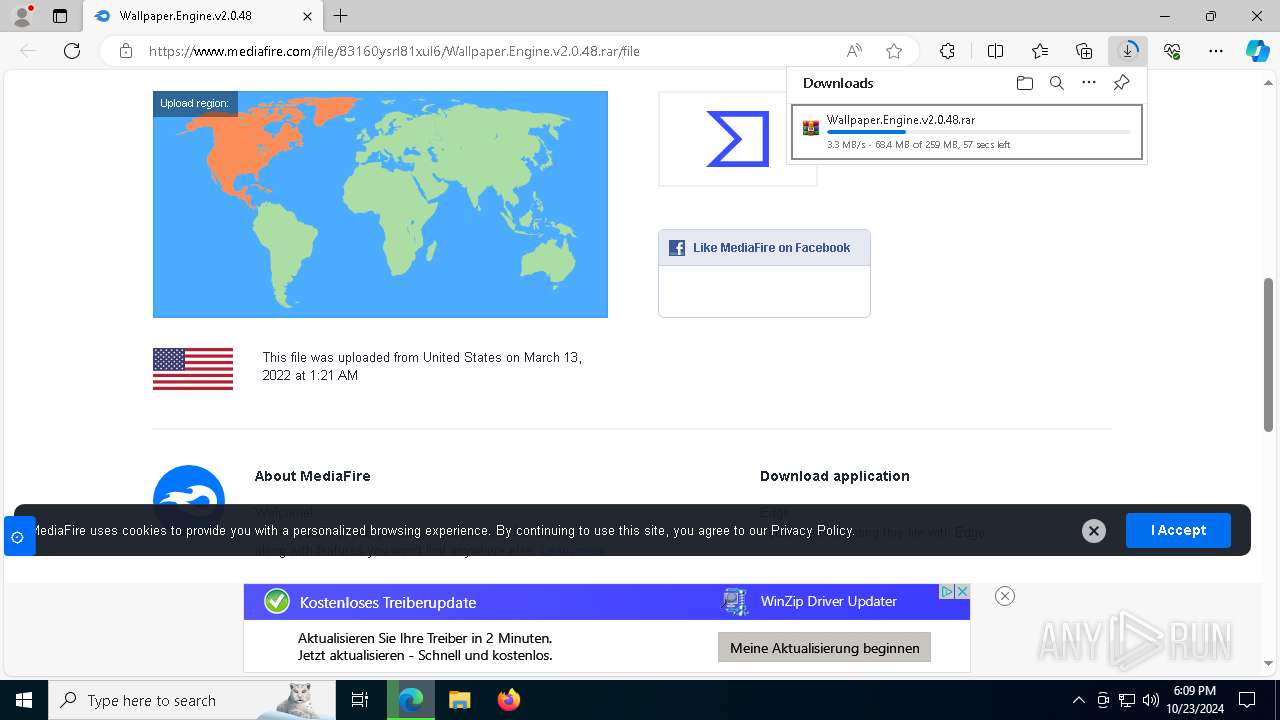Search downloads with the magnifier icon
The height and width of the screenshot is (720, 1280).
click(1056, 83)
